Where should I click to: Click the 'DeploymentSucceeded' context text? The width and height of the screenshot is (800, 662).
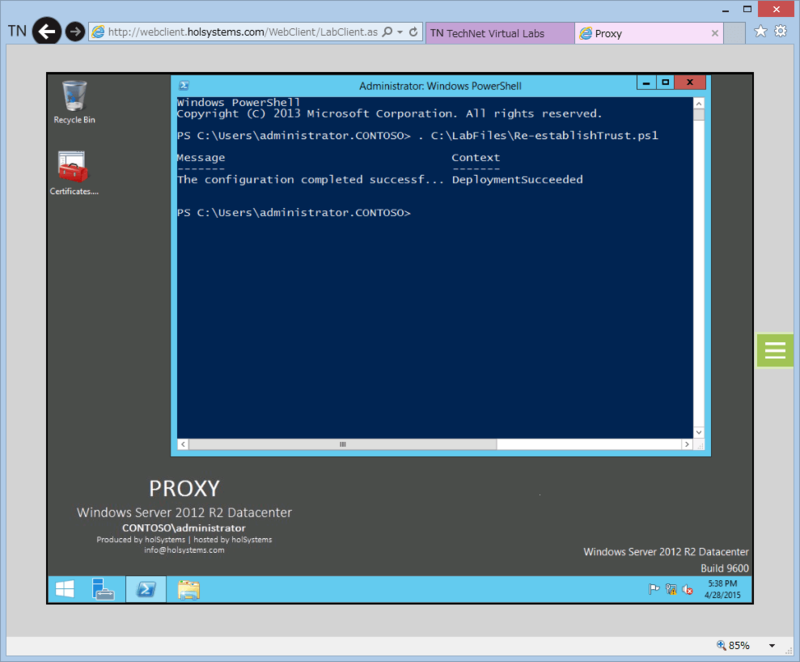(x=517, y=180)
